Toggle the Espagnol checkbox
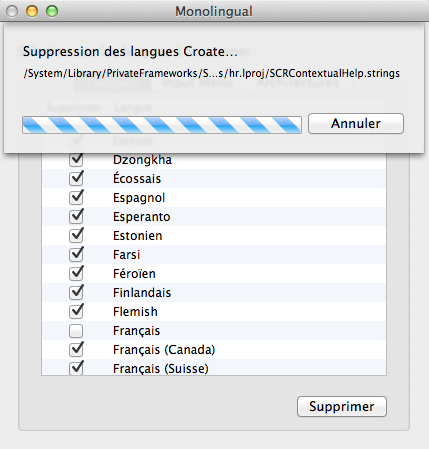Image resolution: width=429 pixels, height=449 pixels. coord(76,198)
